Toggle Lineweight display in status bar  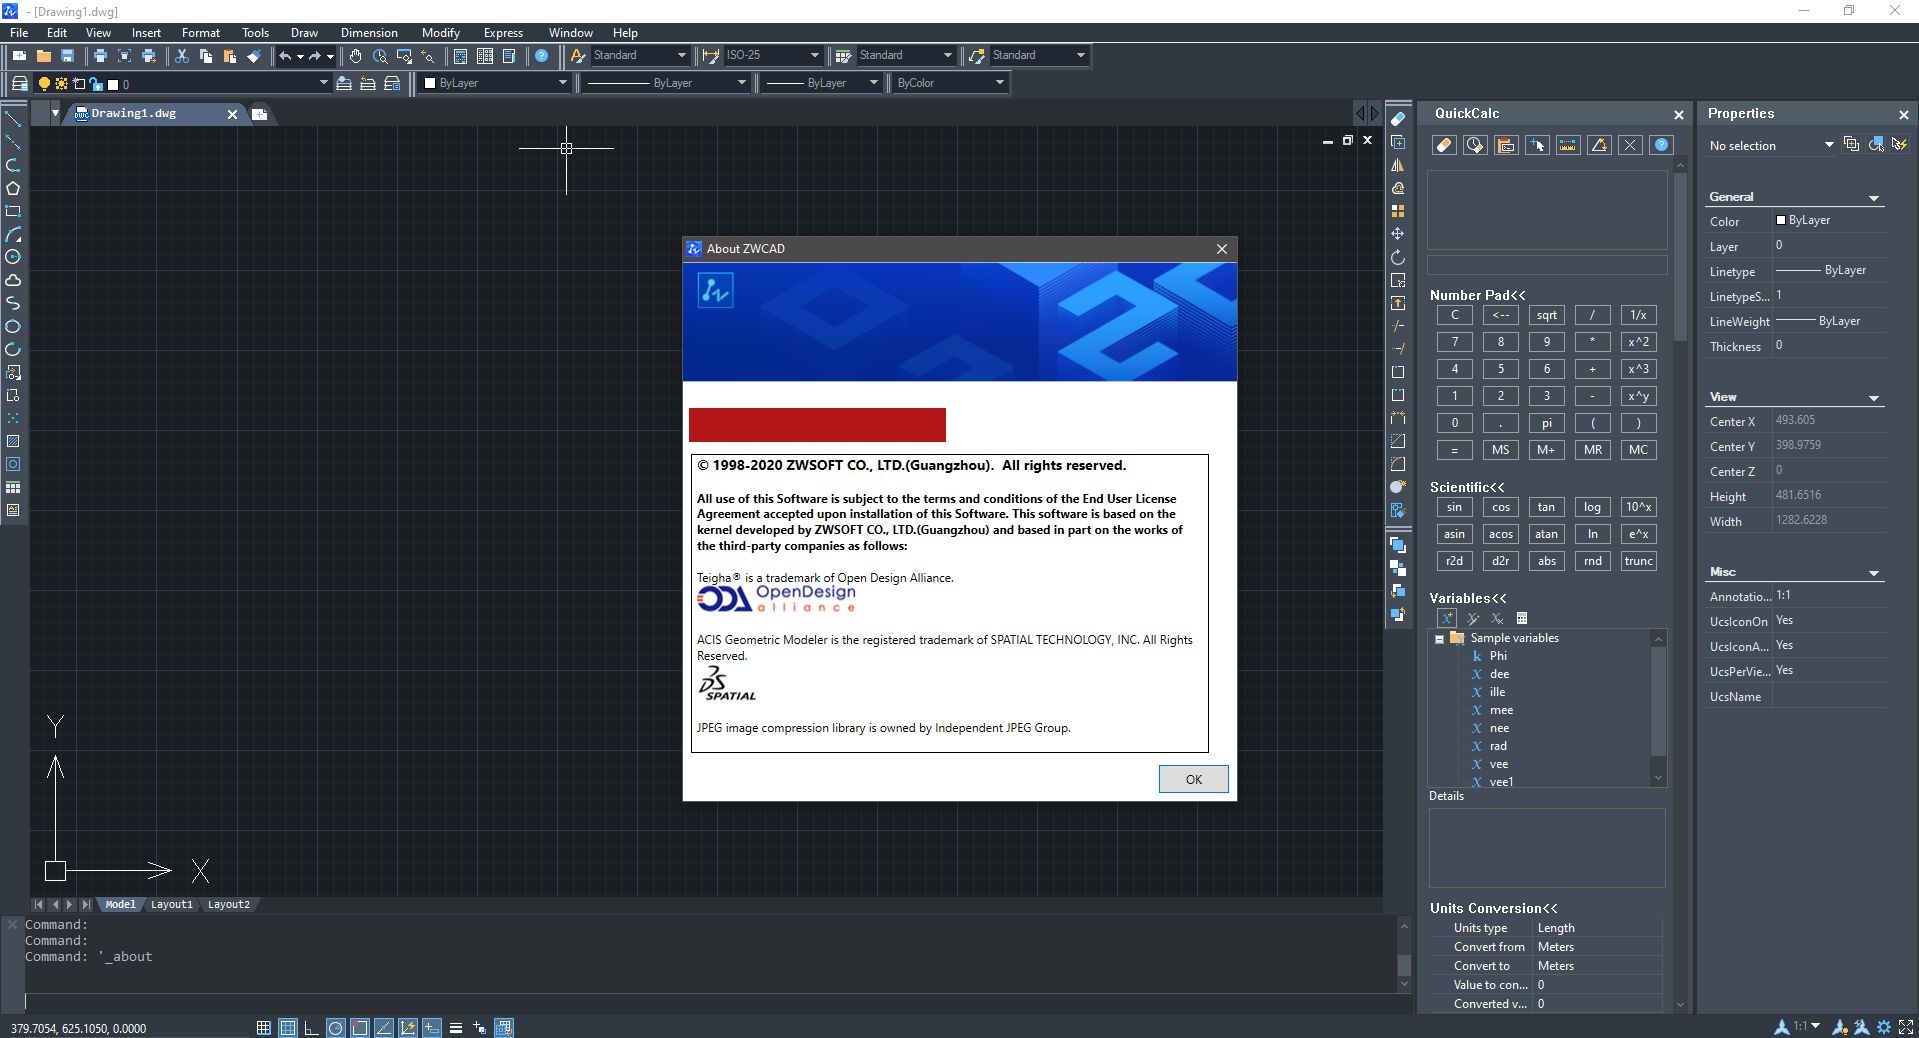coord(456,1027)
